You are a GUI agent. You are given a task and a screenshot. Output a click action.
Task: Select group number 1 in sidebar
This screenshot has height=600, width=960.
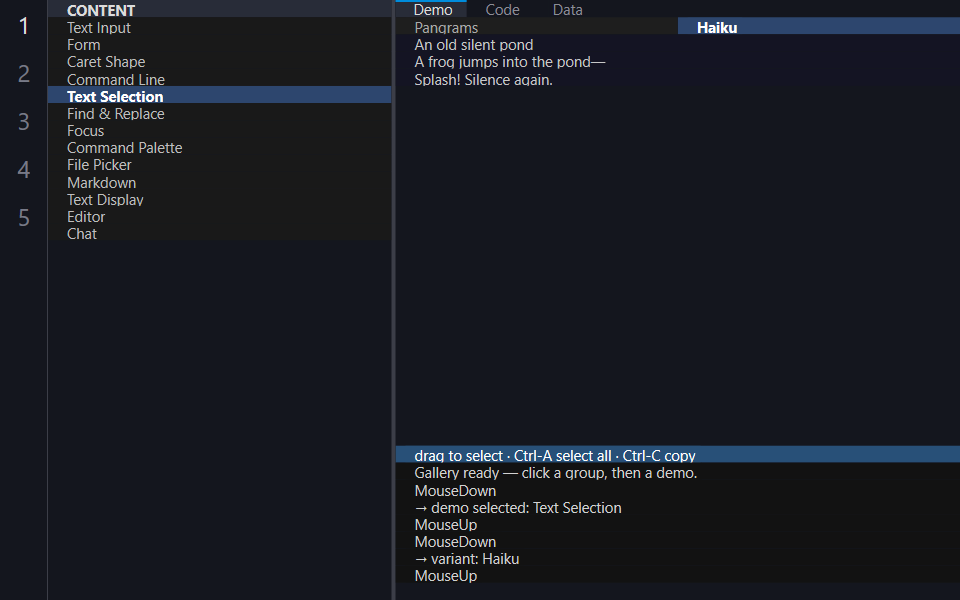[x=23, y=26]
